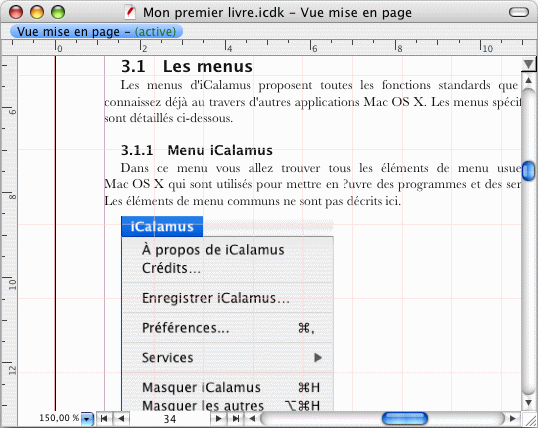Image resolution: width=538 pixels, height=428 pixels.
Task: Go to the first page button
Action: [x=103, y=419]
